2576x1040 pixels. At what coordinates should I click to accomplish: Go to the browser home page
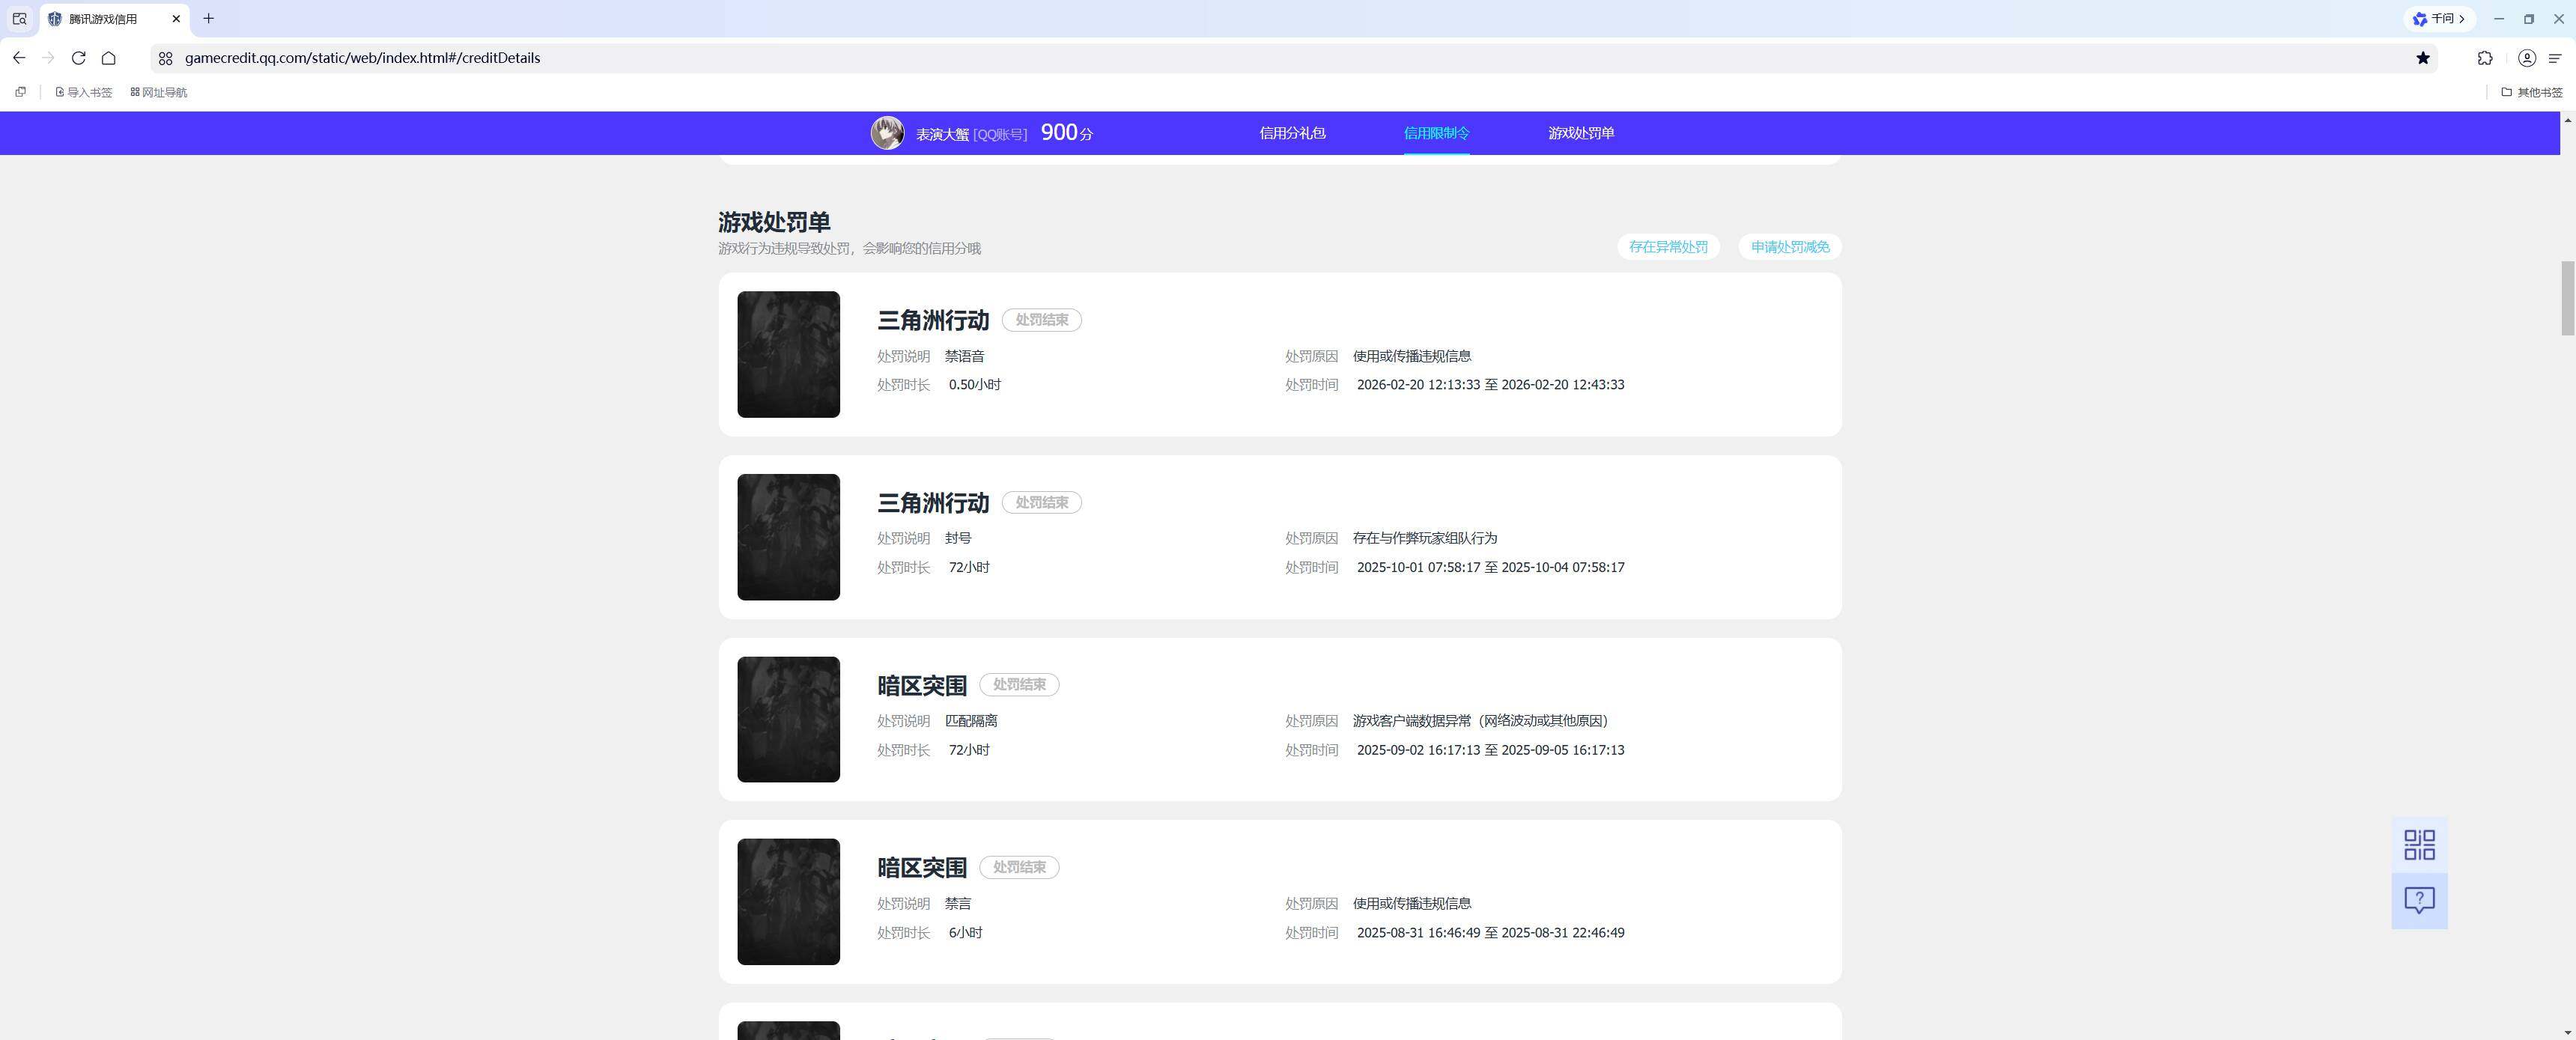tap(108, 58)
